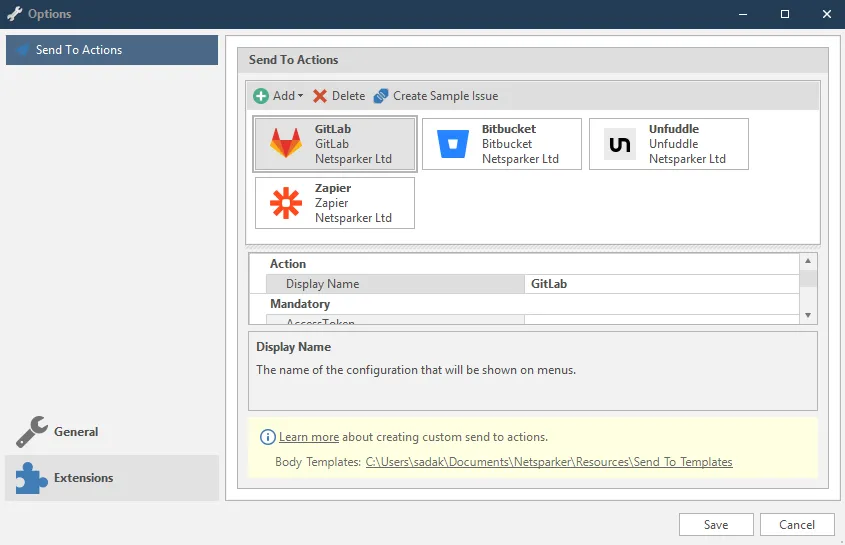
Task: Click the info circle icon
Action: 267,437
